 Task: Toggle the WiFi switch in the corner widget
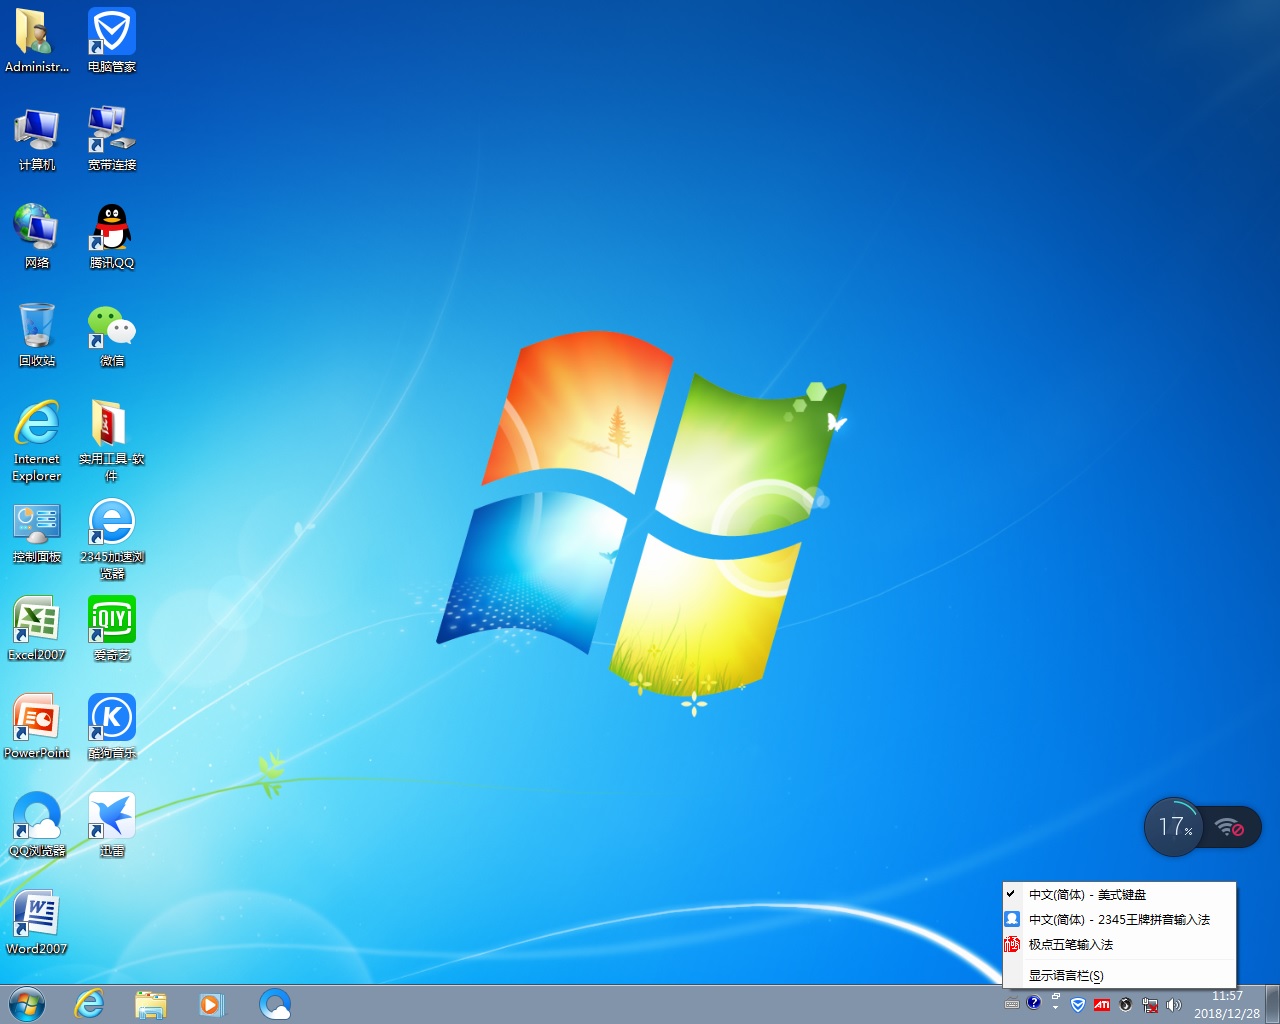click(x=1229, y=827)
